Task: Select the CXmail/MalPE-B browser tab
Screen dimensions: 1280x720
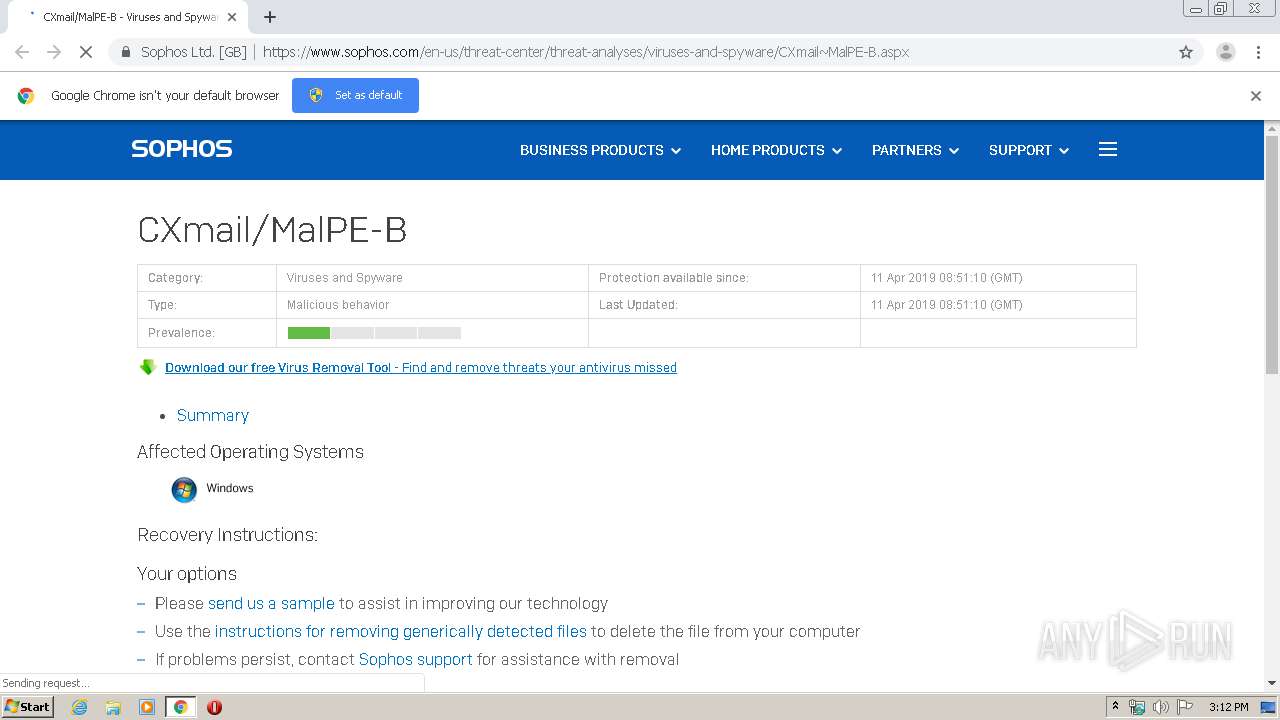Action: [126, 17]
